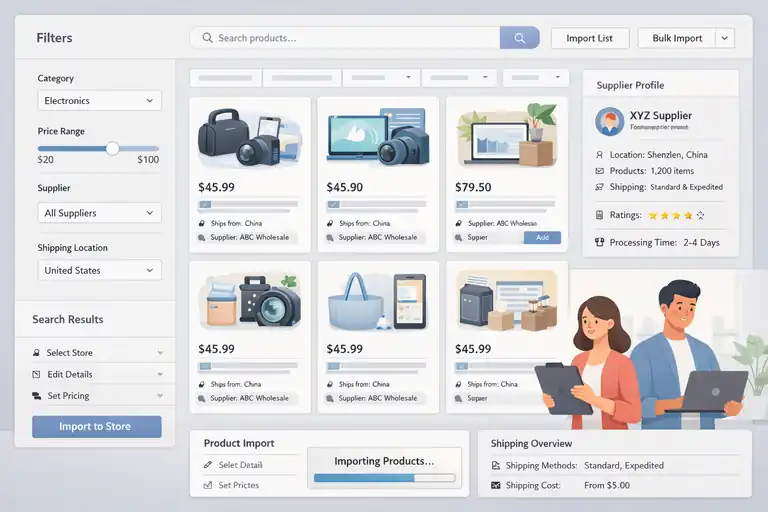The width and height of the screenshot is (768, 512).
Task: Click the Supplier icon on the camera bag card
Action: point(202,238)
